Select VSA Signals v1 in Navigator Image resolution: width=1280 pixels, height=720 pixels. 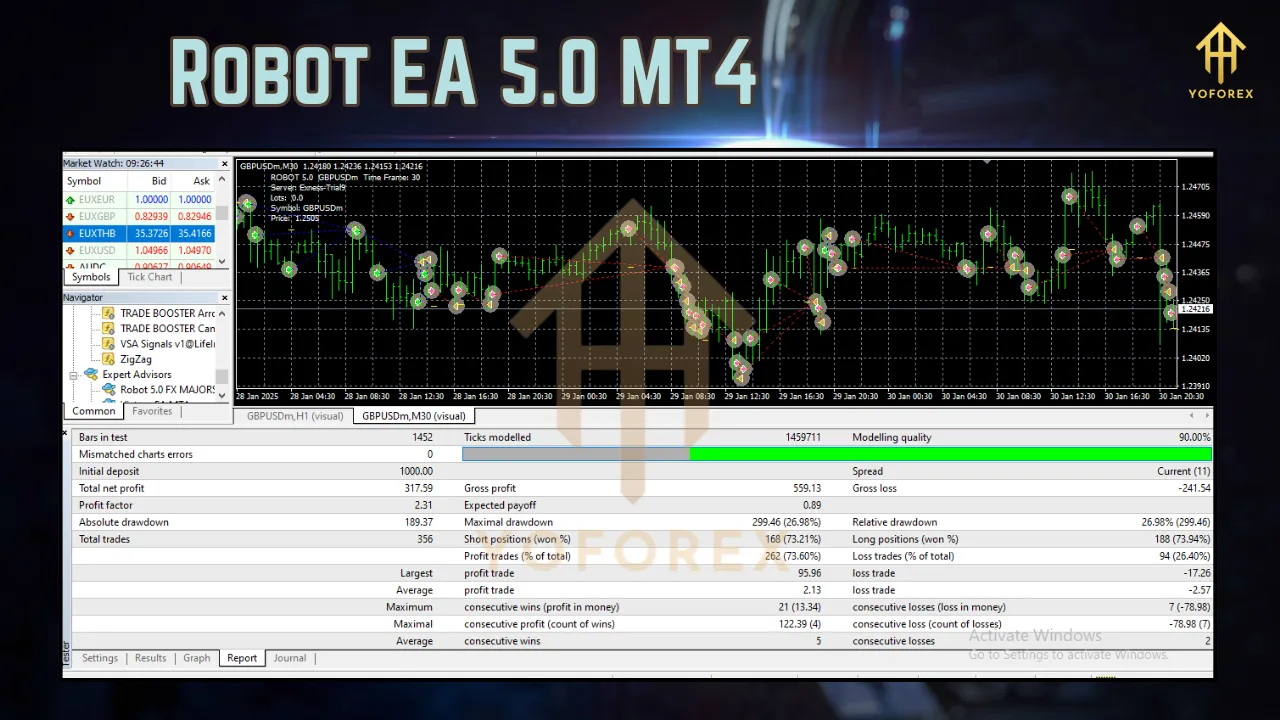click(x=168, y=344)
